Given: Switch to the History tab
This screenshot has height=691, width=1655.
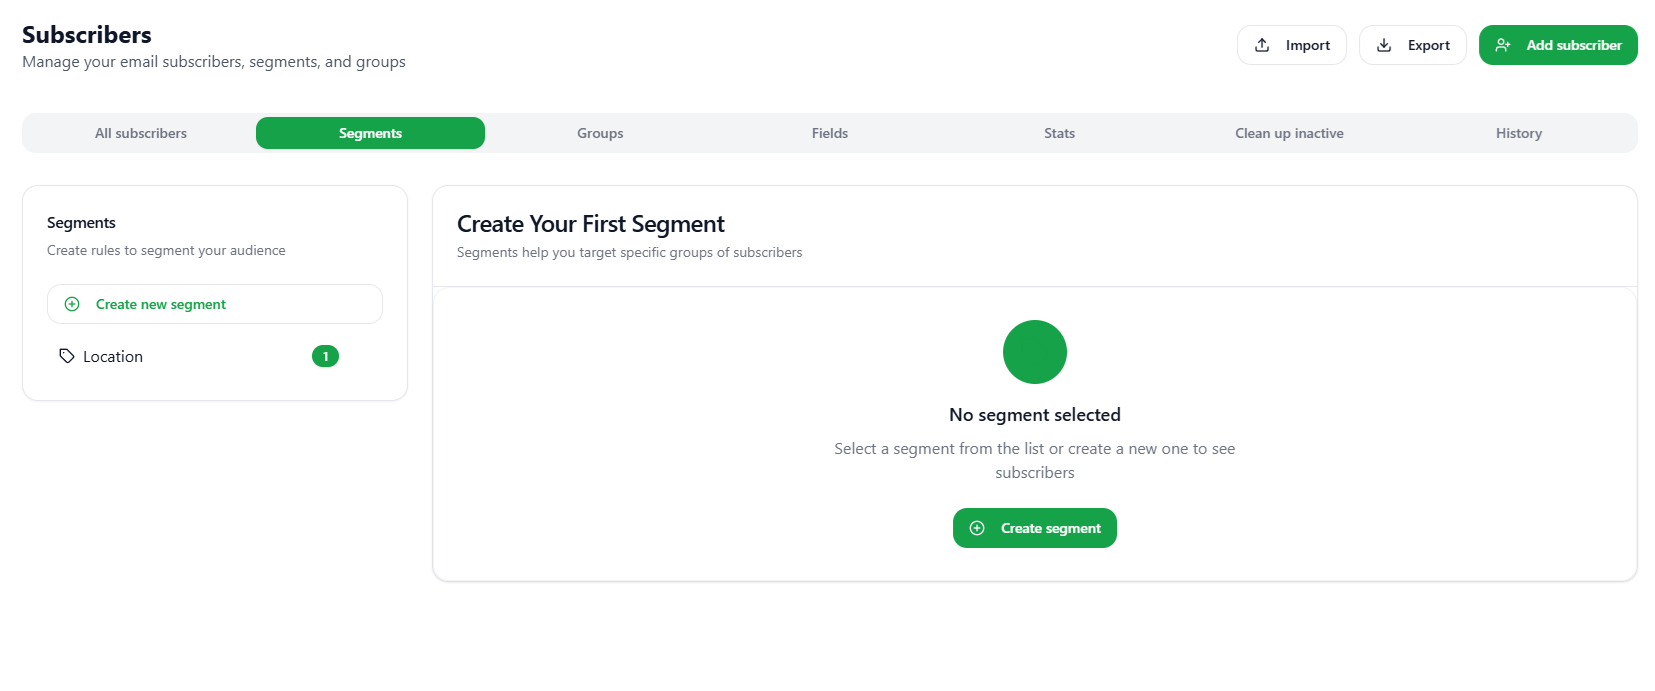Looking at the screenshot, I should point(1518,133).
